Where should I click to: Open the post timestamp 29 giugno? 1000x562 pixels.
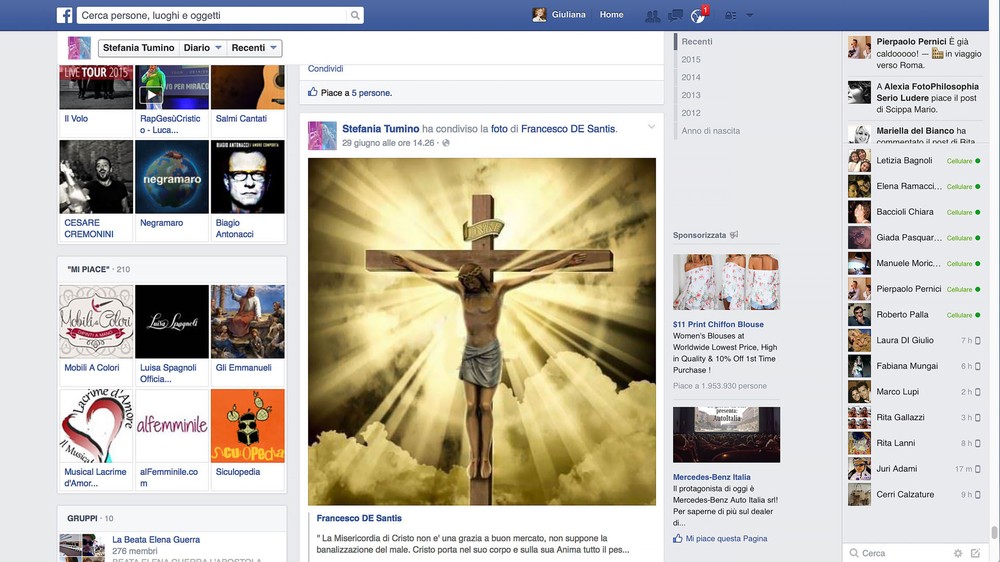pyautogui.click(x=388, y=143)
